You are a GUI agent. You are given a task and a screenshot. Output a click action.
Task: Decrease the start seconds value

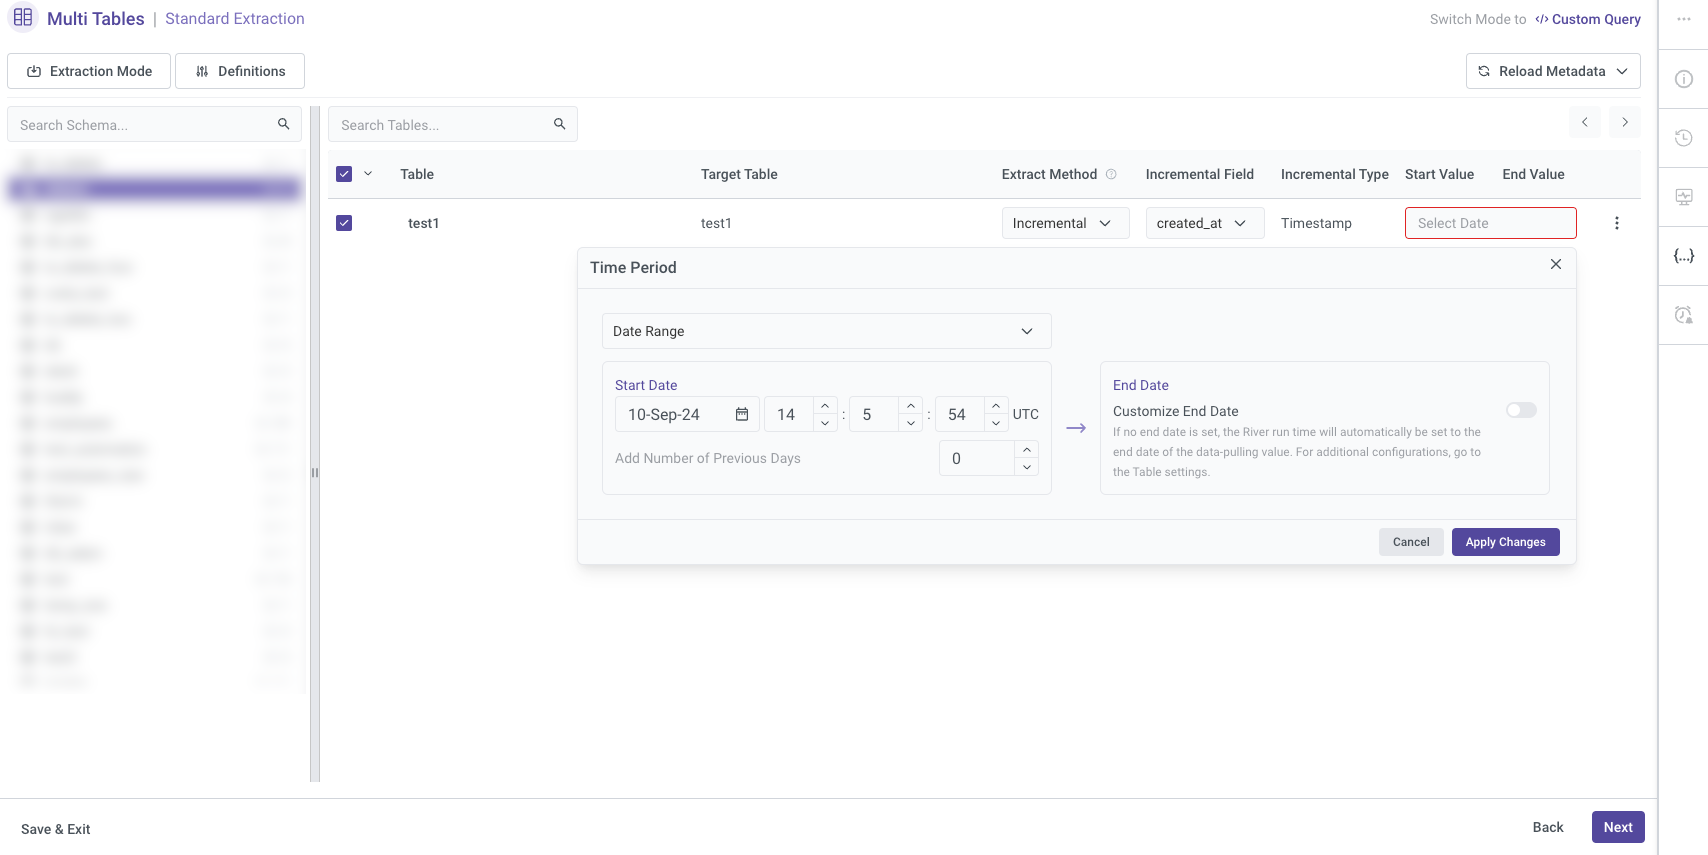pyautogui.click(x=996, y=423)
